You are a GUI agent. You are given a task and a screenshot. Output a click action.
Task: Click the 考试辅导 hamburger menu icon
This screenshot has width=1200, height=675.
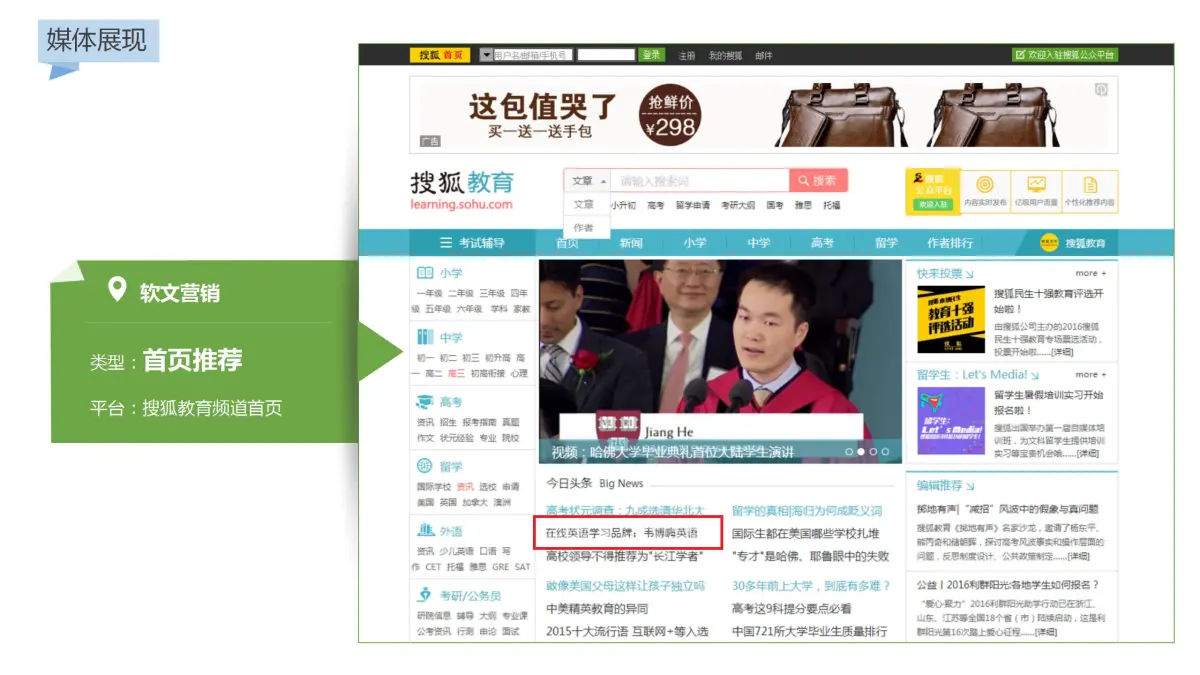[x=446, y=243]
